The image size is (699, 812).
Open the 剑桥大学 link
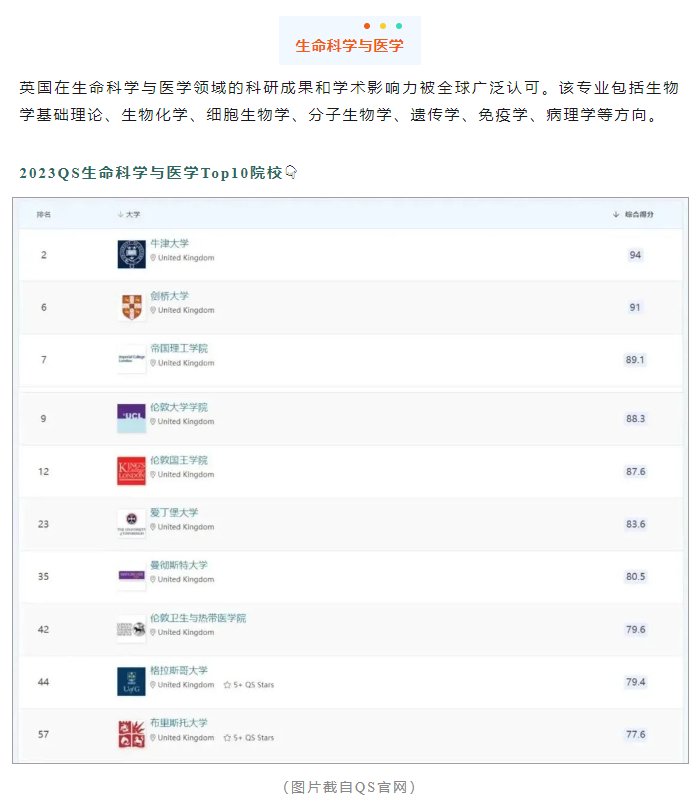[169, 296]
